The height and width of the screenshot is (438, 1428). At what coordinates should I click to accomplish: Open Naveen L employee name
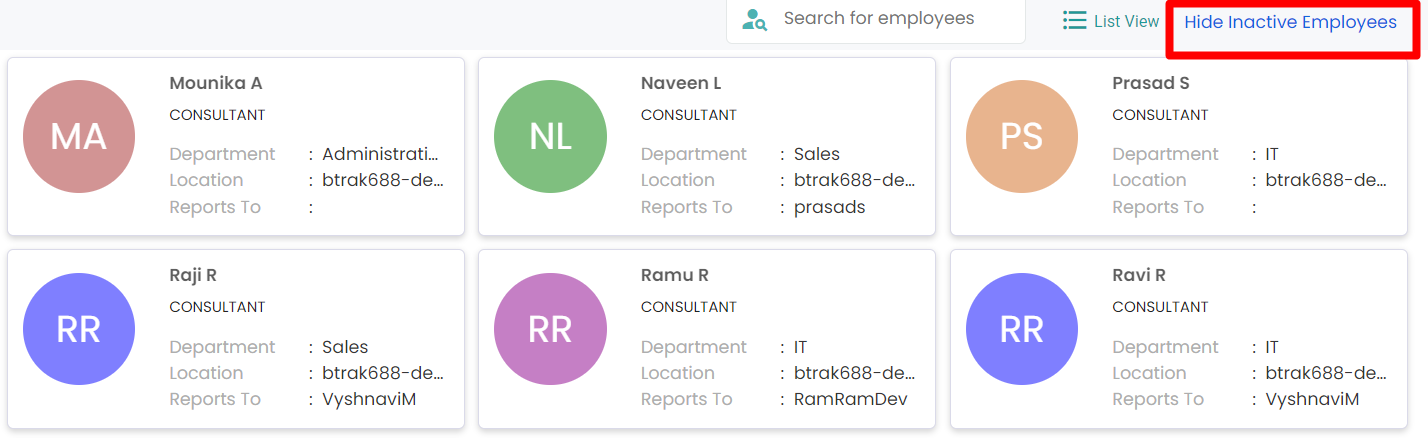pyautogui.click(x=681, y=83)
